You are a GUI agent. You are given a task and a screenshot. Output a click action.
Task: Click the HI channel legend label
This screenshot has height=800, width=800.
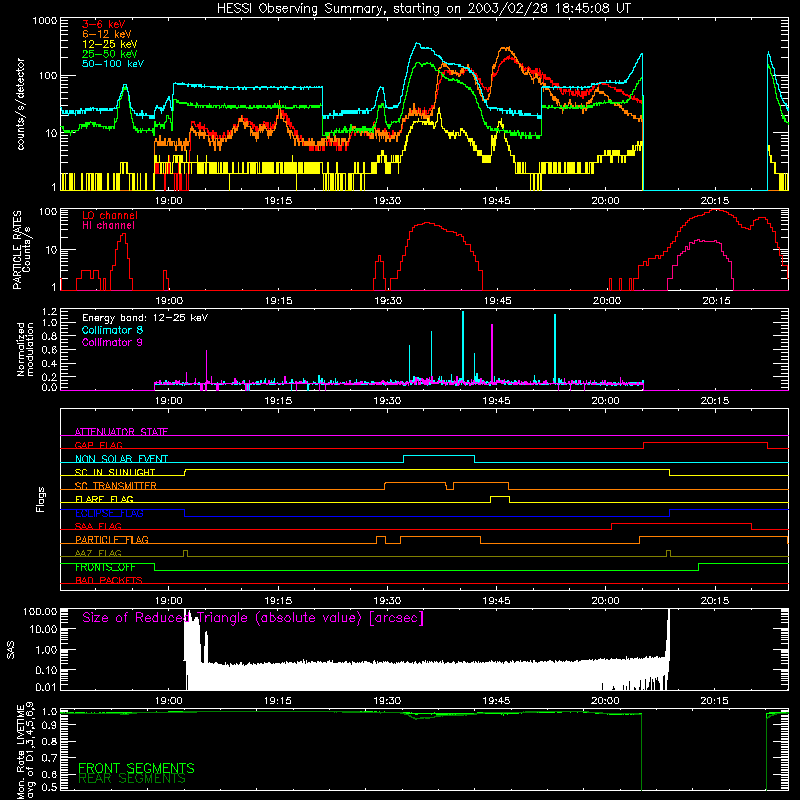(x=108, y=226)
